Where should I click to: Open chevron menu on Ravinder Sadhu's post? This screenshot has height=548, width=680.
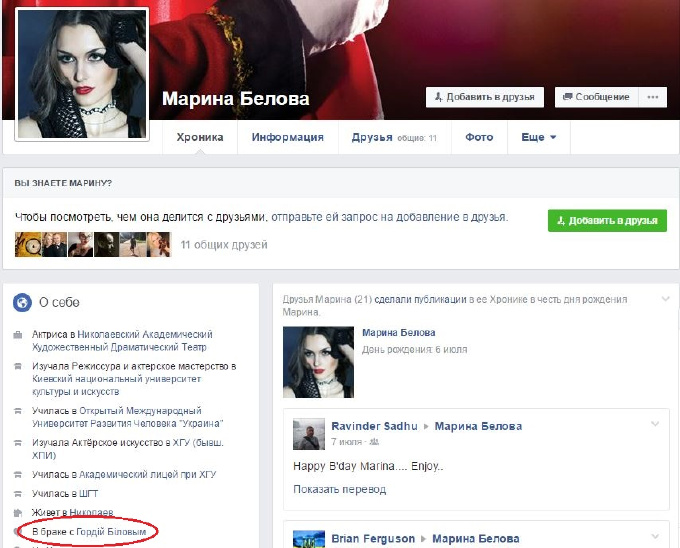(x=655, y=424)
